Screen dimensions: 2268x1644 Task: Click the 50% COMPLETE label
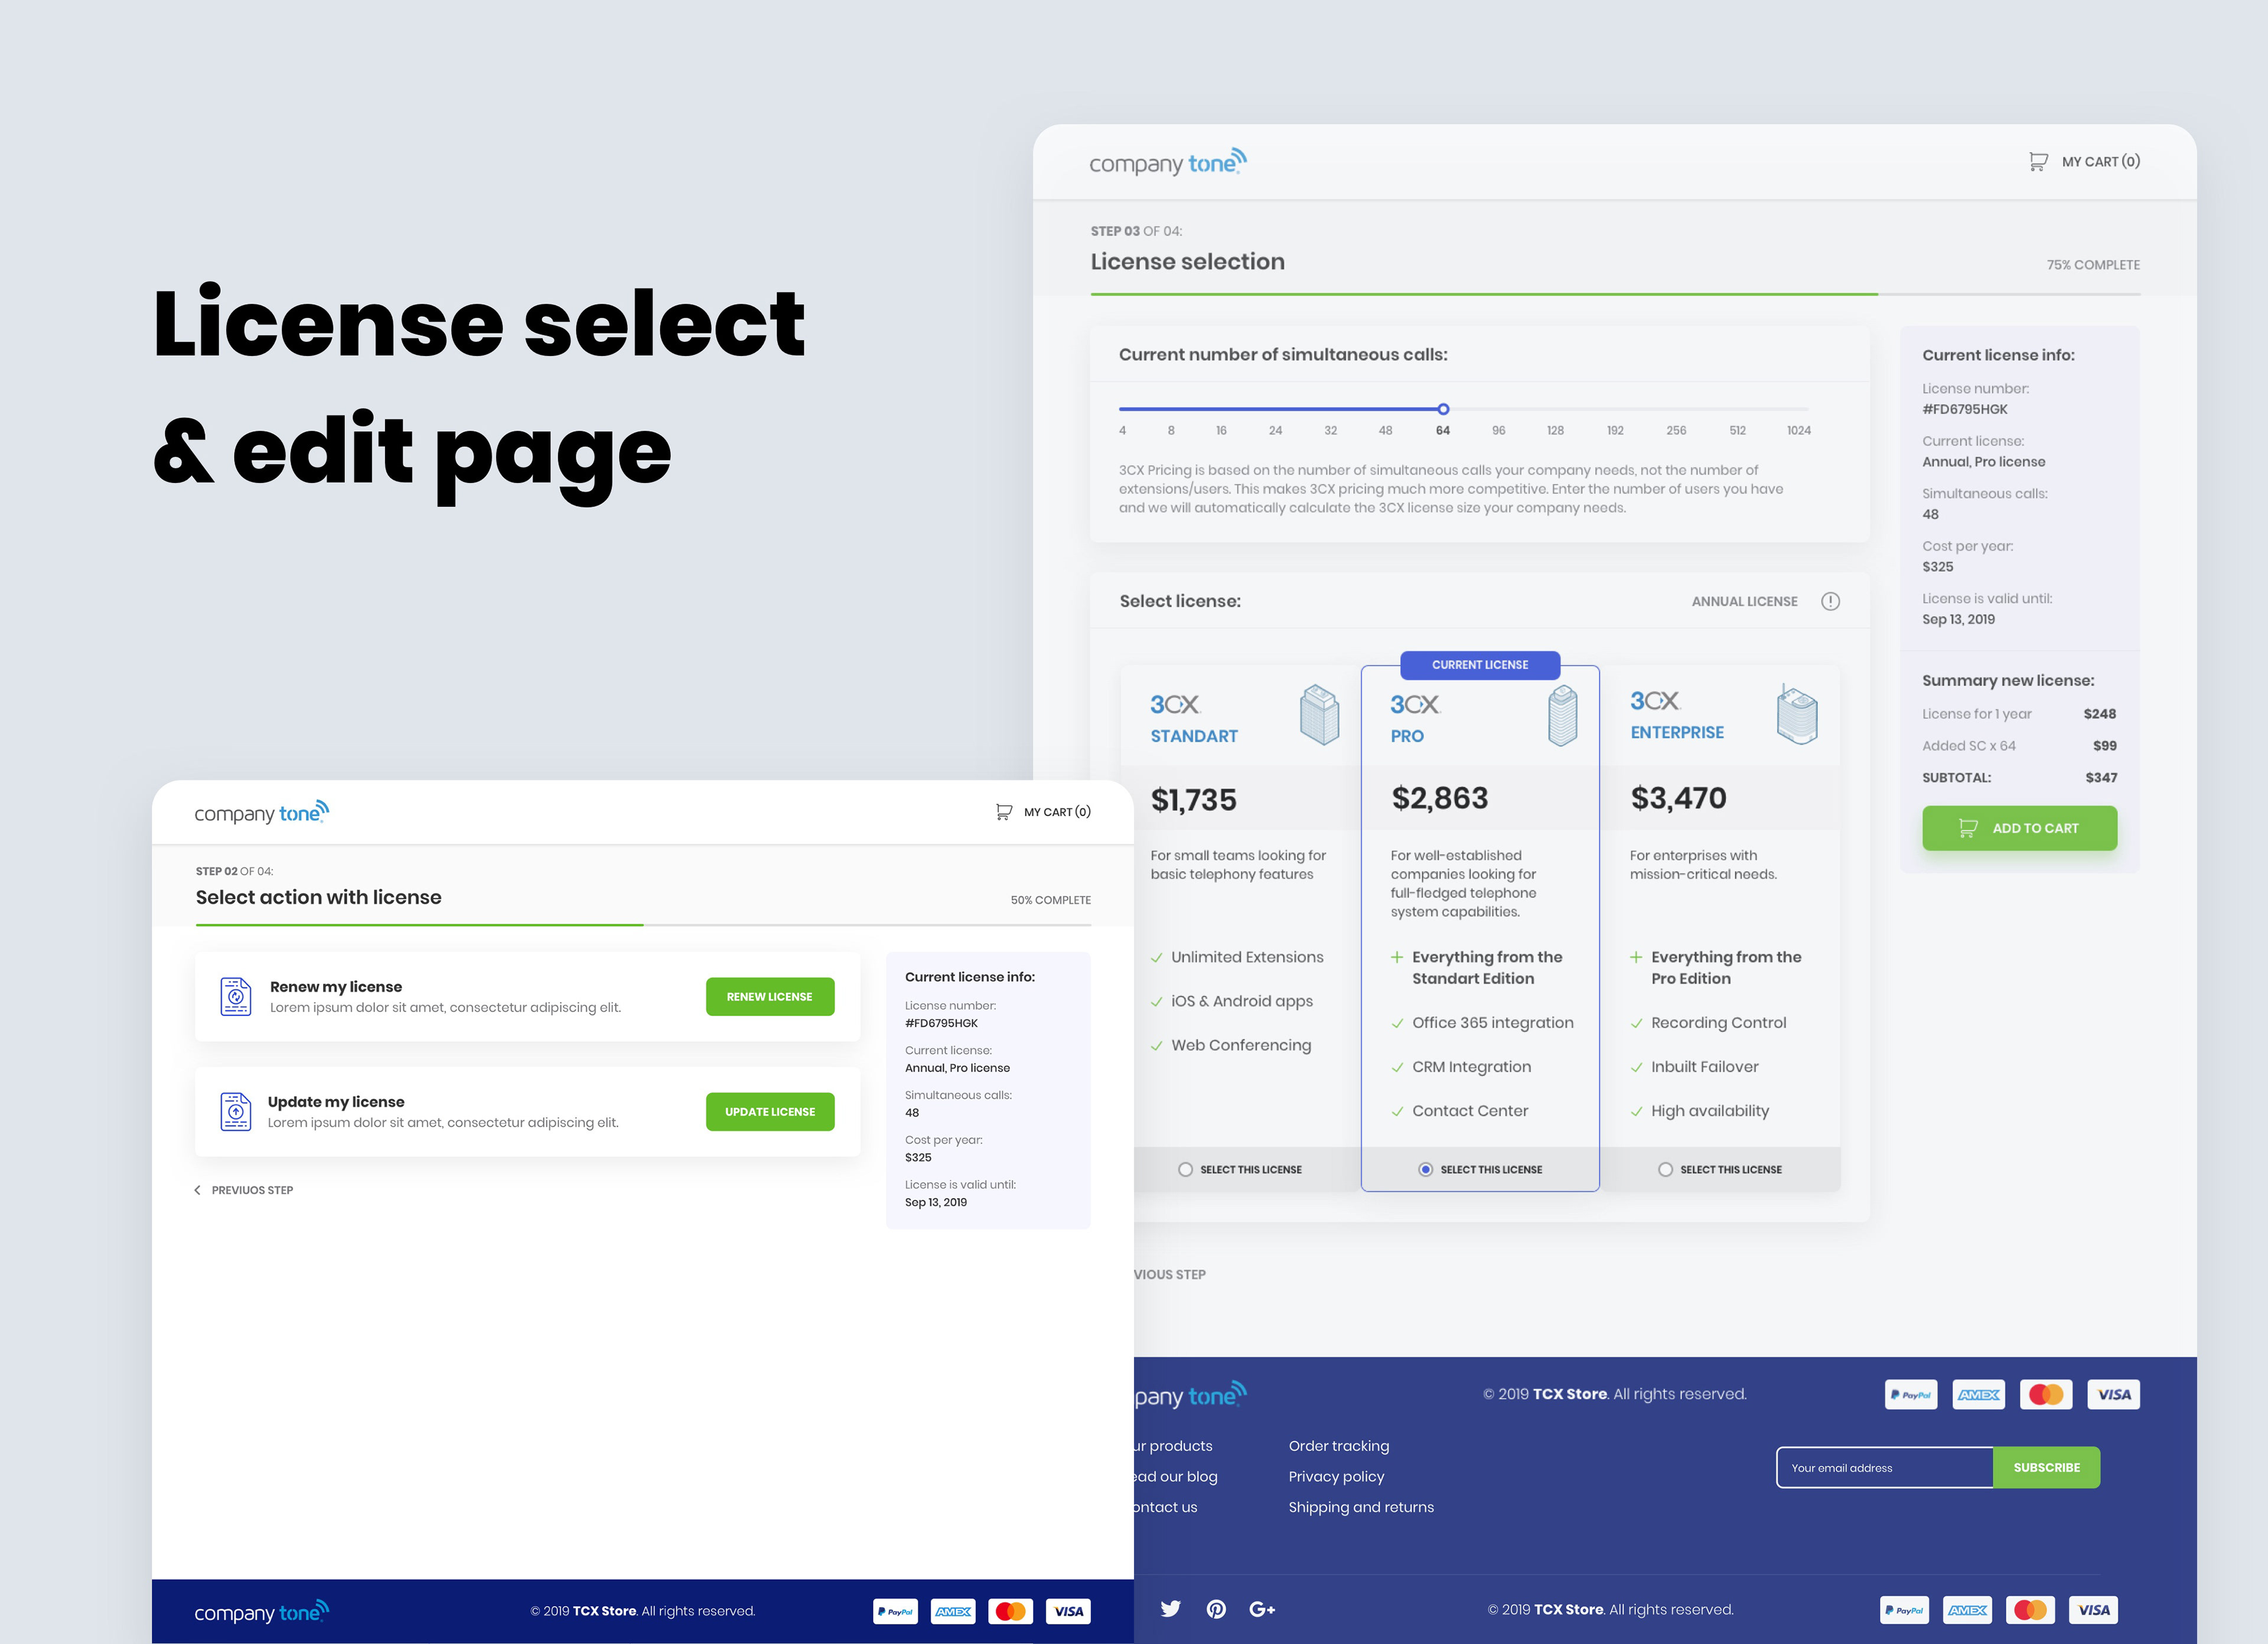[x=1050, y=900]
